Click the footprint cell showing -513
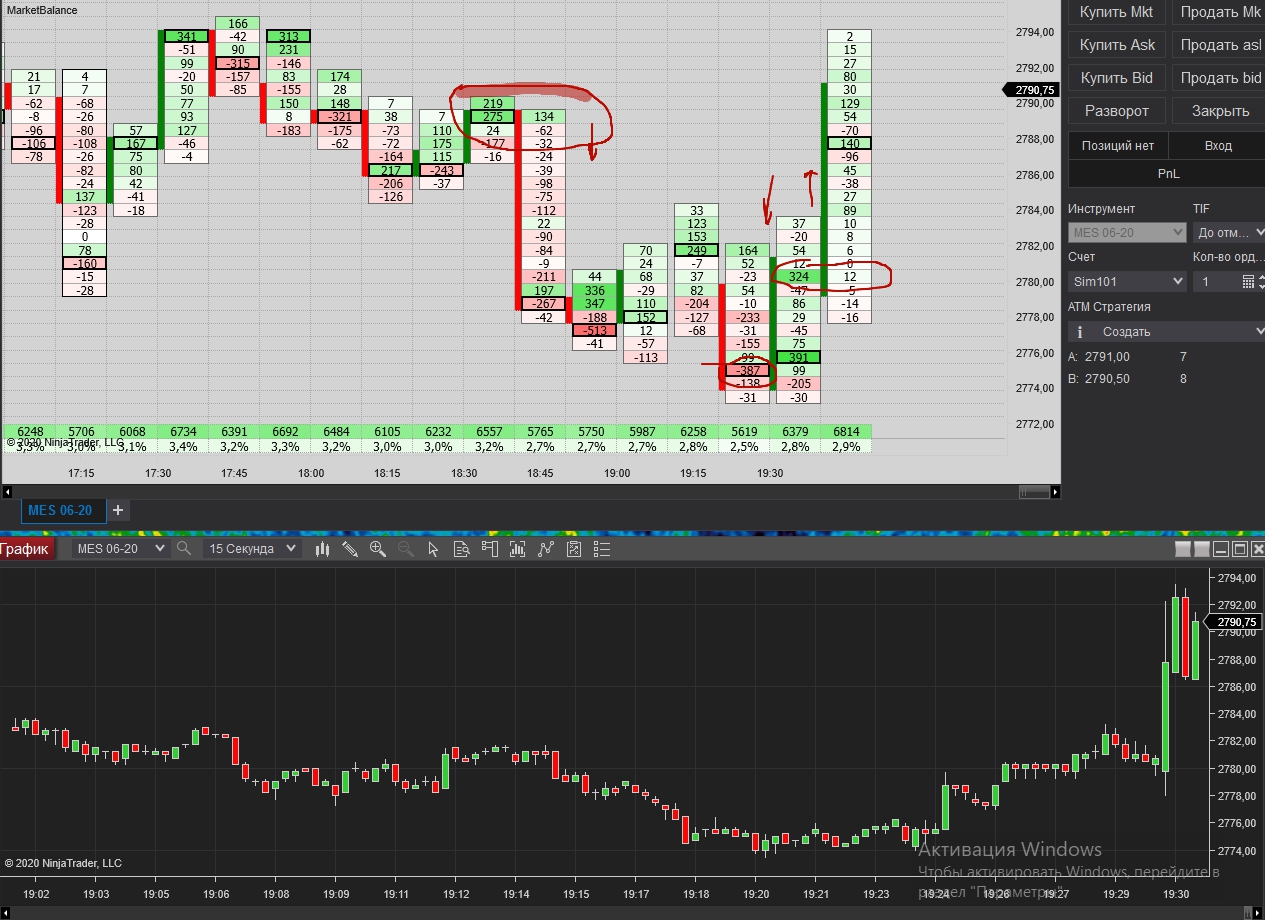 595,331
